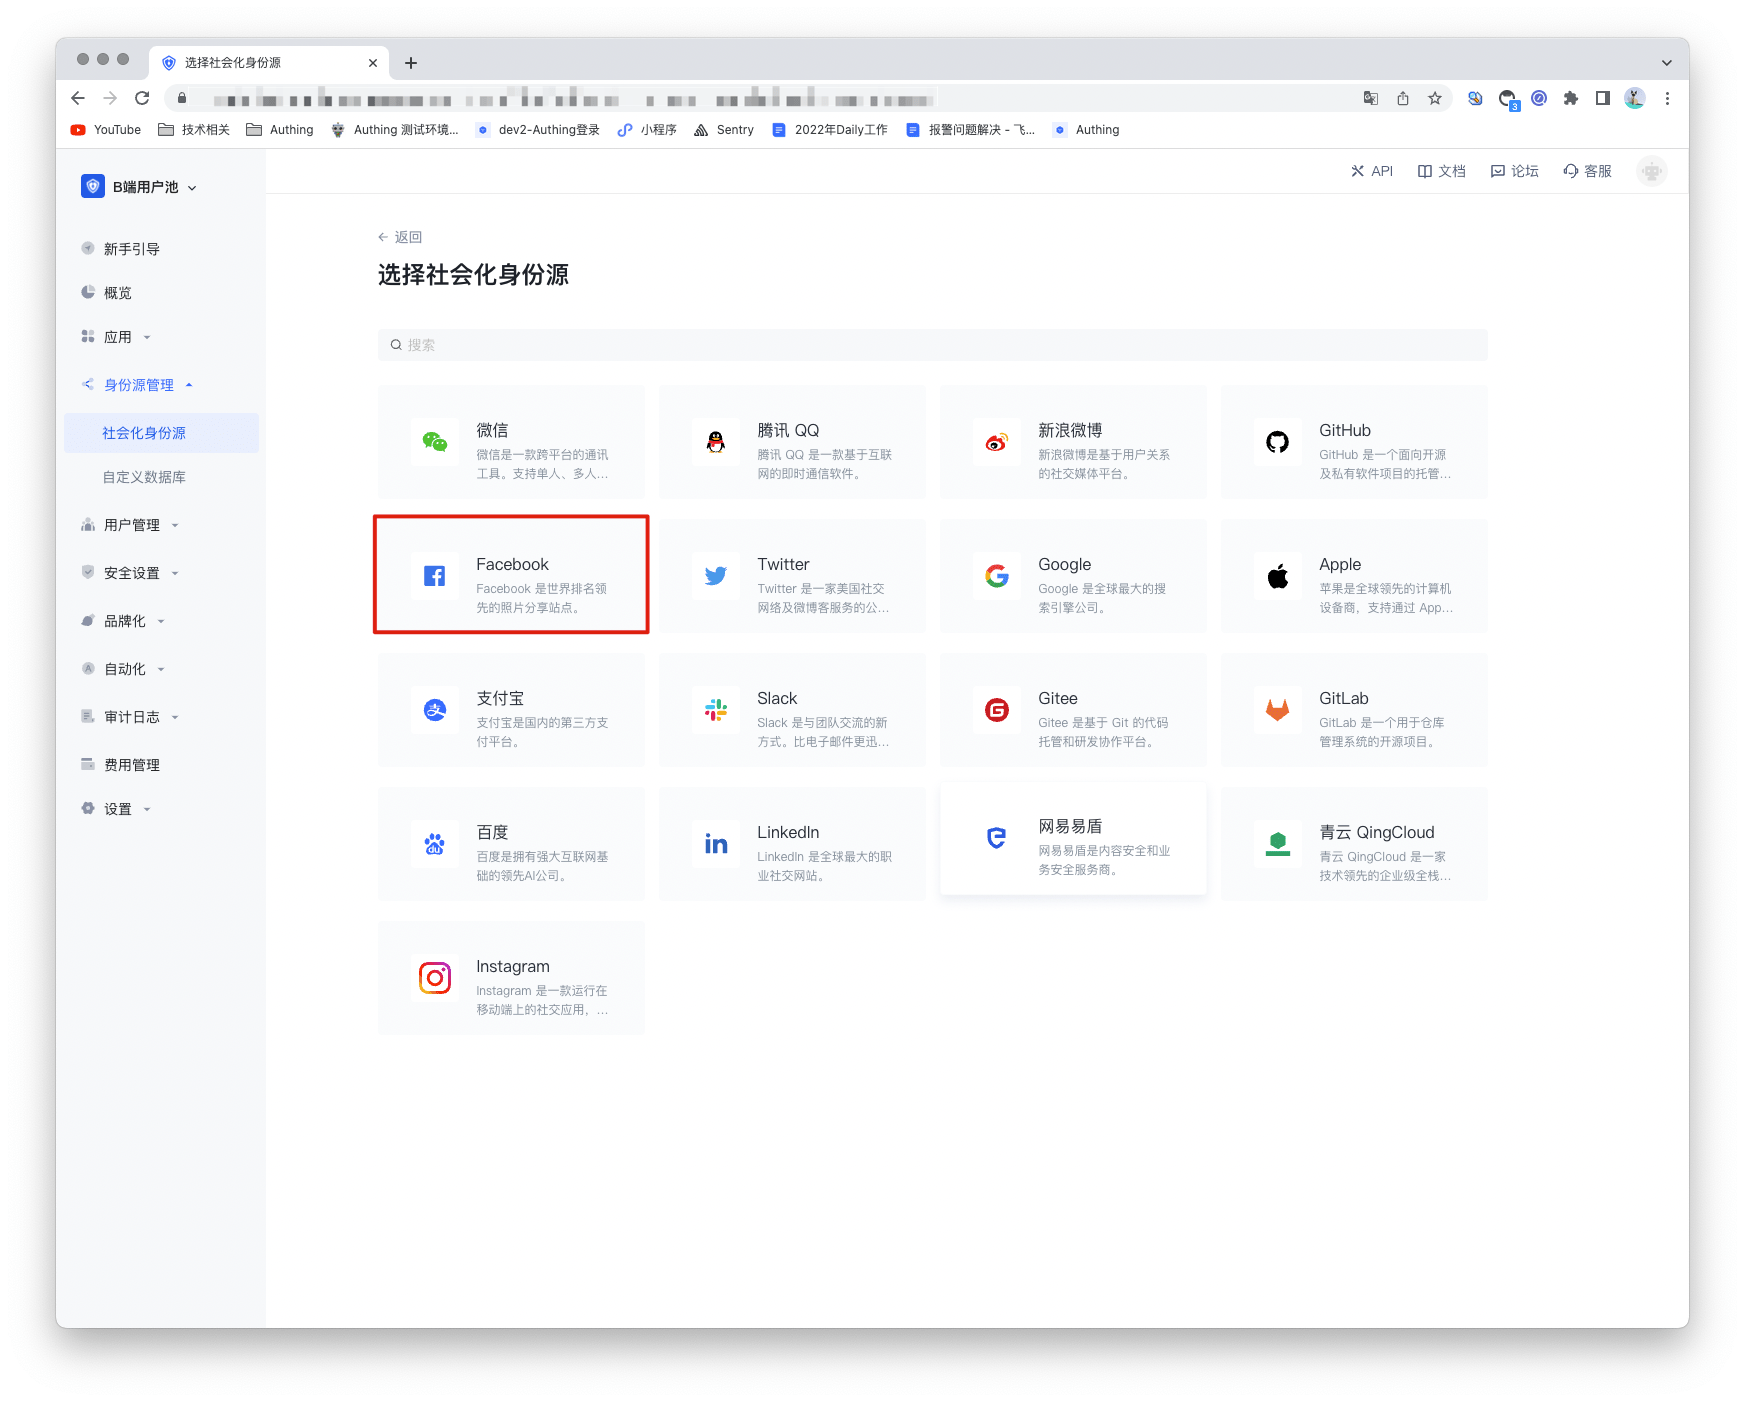The height and width of the screenshot is (1402, 1745).
Task: Open the 文档 docs link in header
Action: click(1441, 171)
